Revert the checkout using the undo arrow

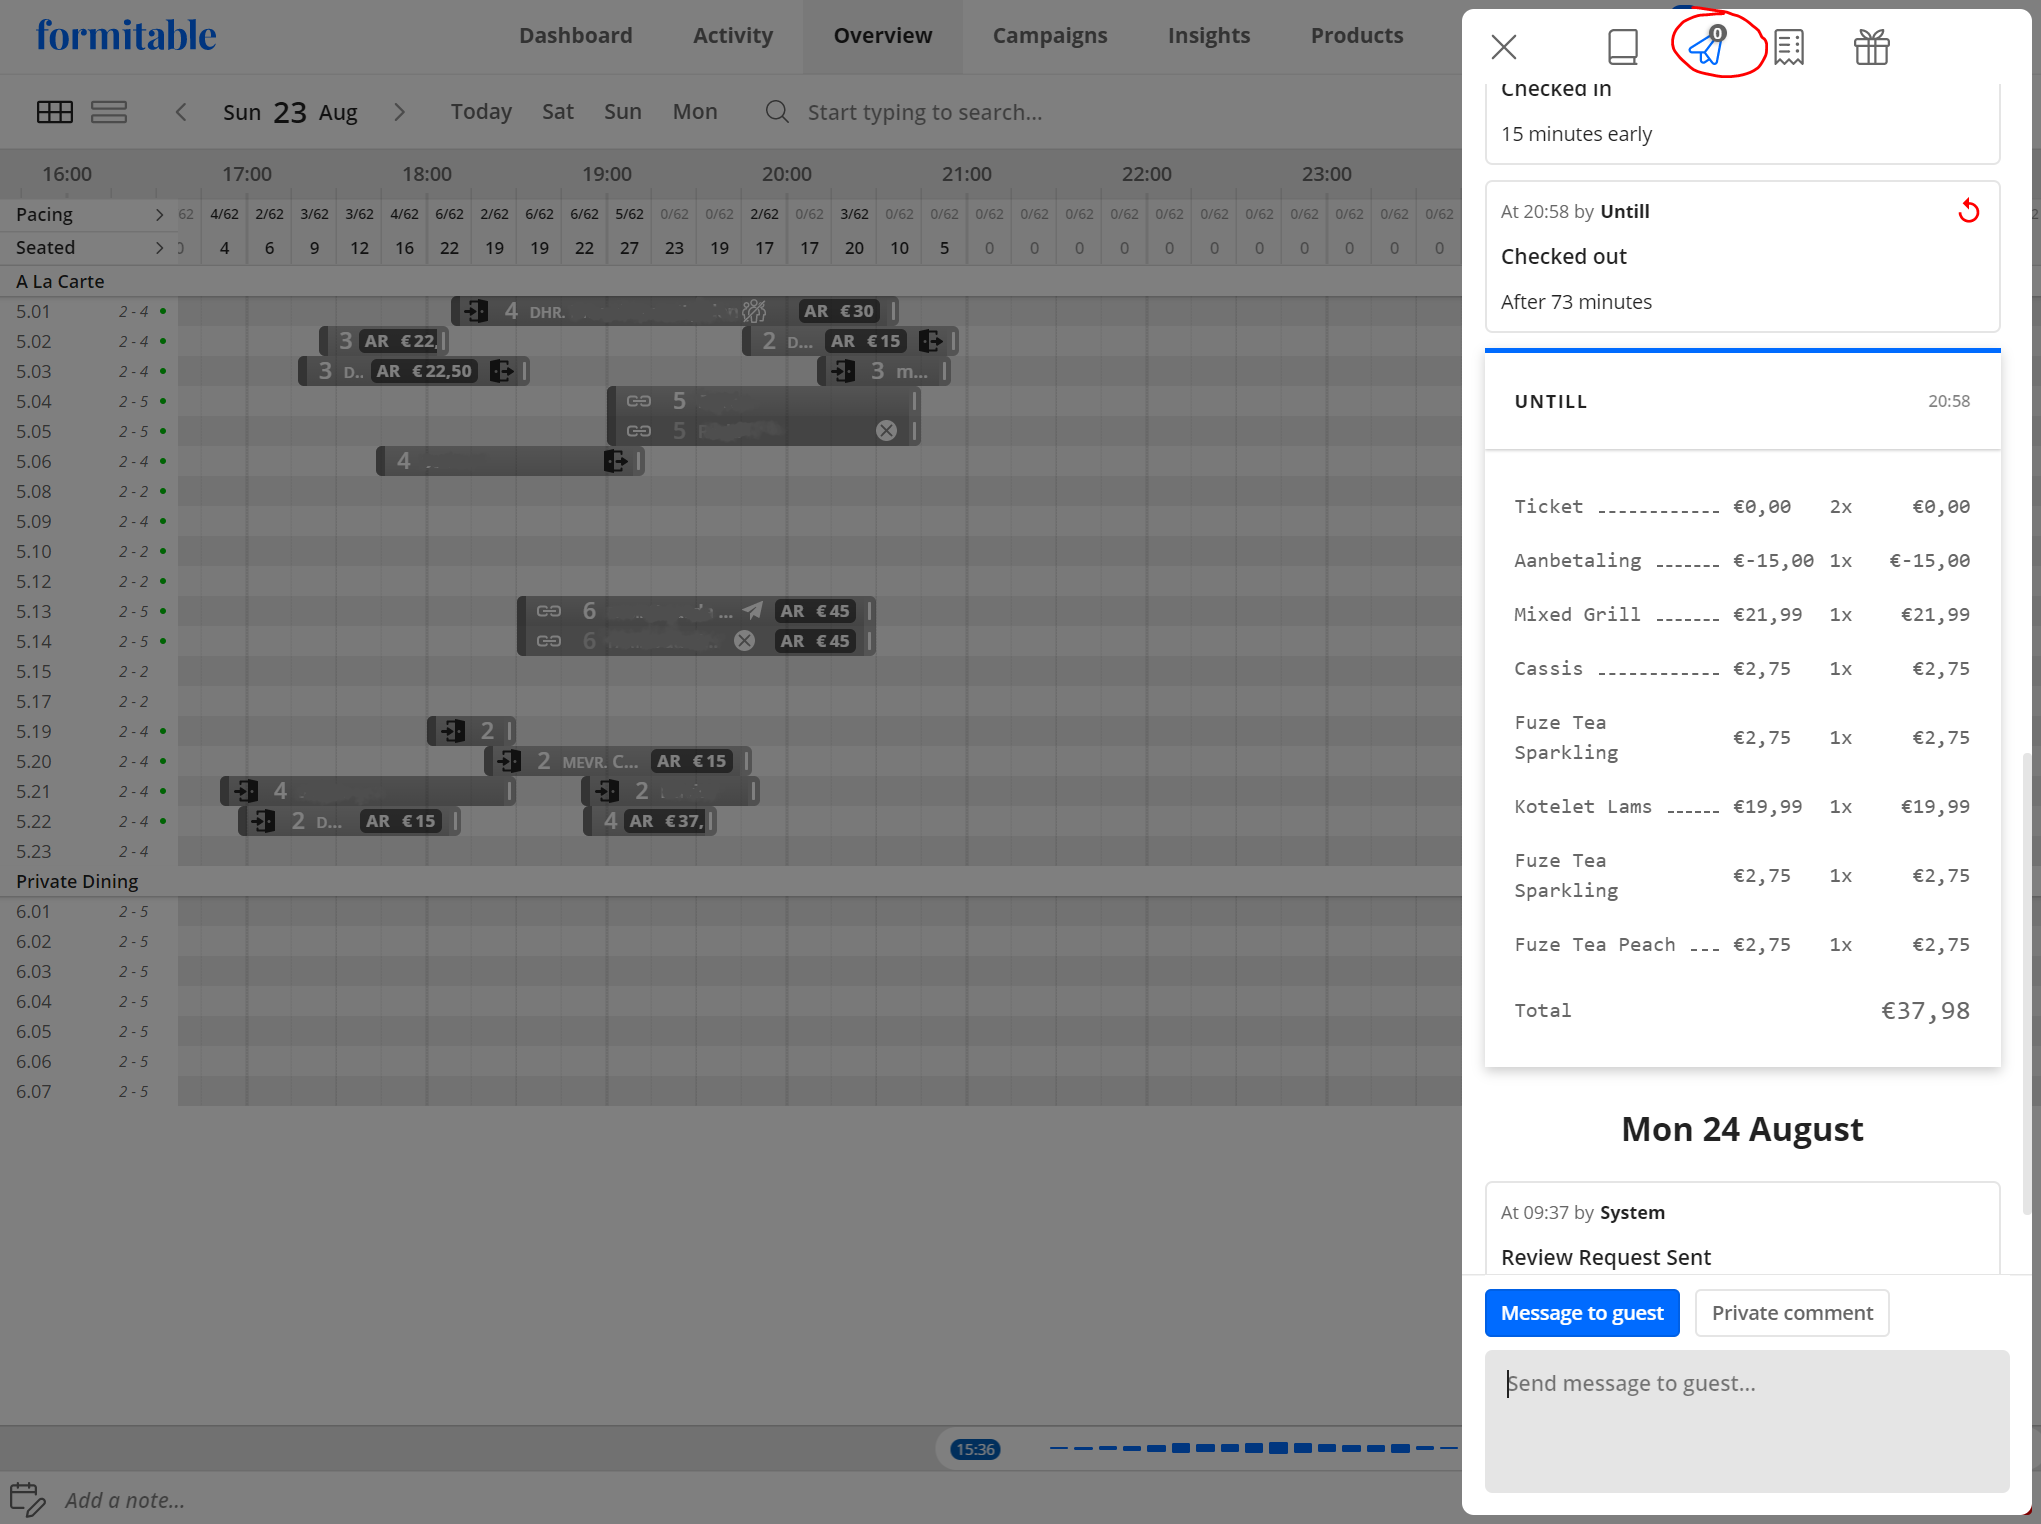(x=1970, y=212)
